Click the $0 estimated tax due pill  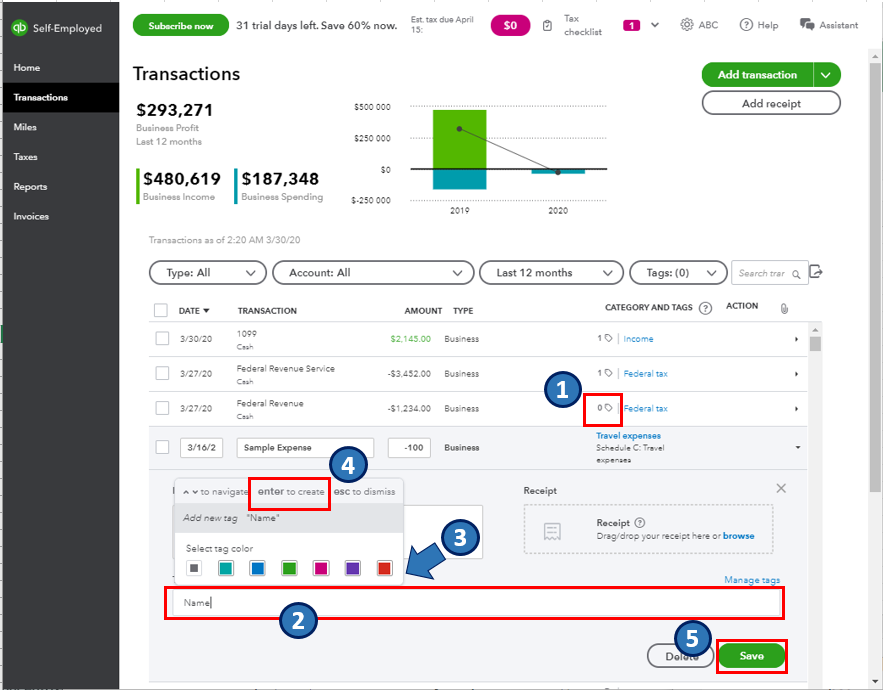(510, 25)
